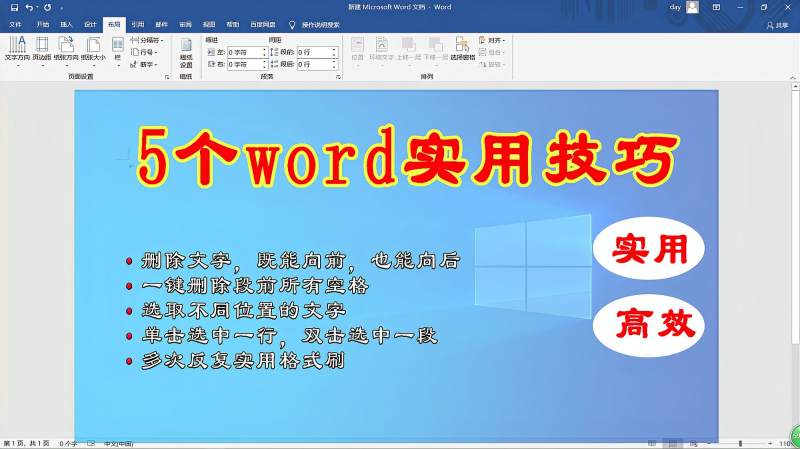
Task: Click the 0个字 word count indicator
Action: (x=68, y=444)
